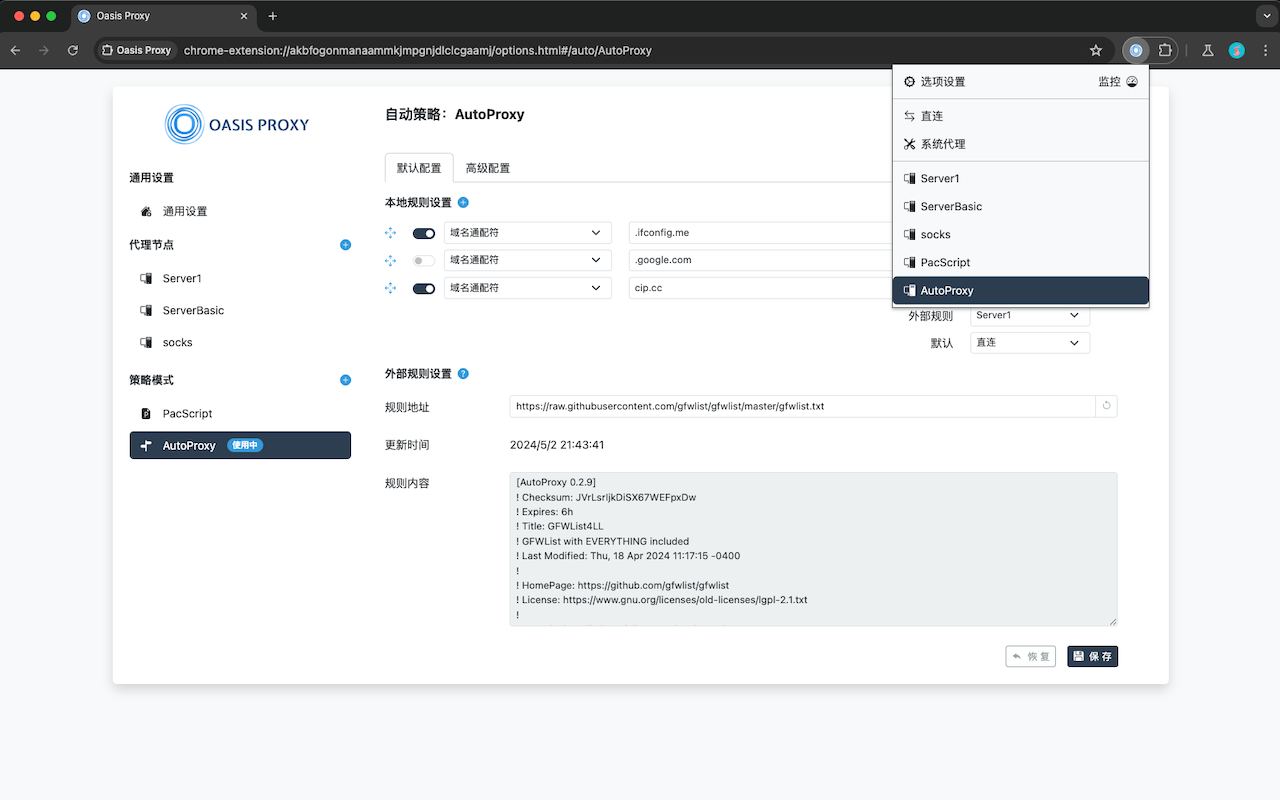The image size is (1280, 800).
Task: Select AutoProxy strategy in the sidebar
Action: [240, 445]
